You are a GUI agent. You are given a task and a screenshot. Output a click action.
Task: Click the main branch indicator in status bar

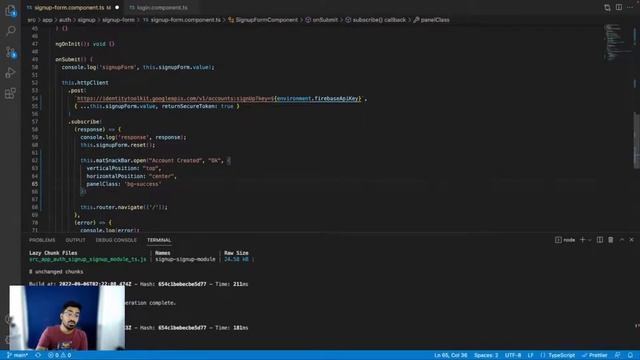click(17, 355)
